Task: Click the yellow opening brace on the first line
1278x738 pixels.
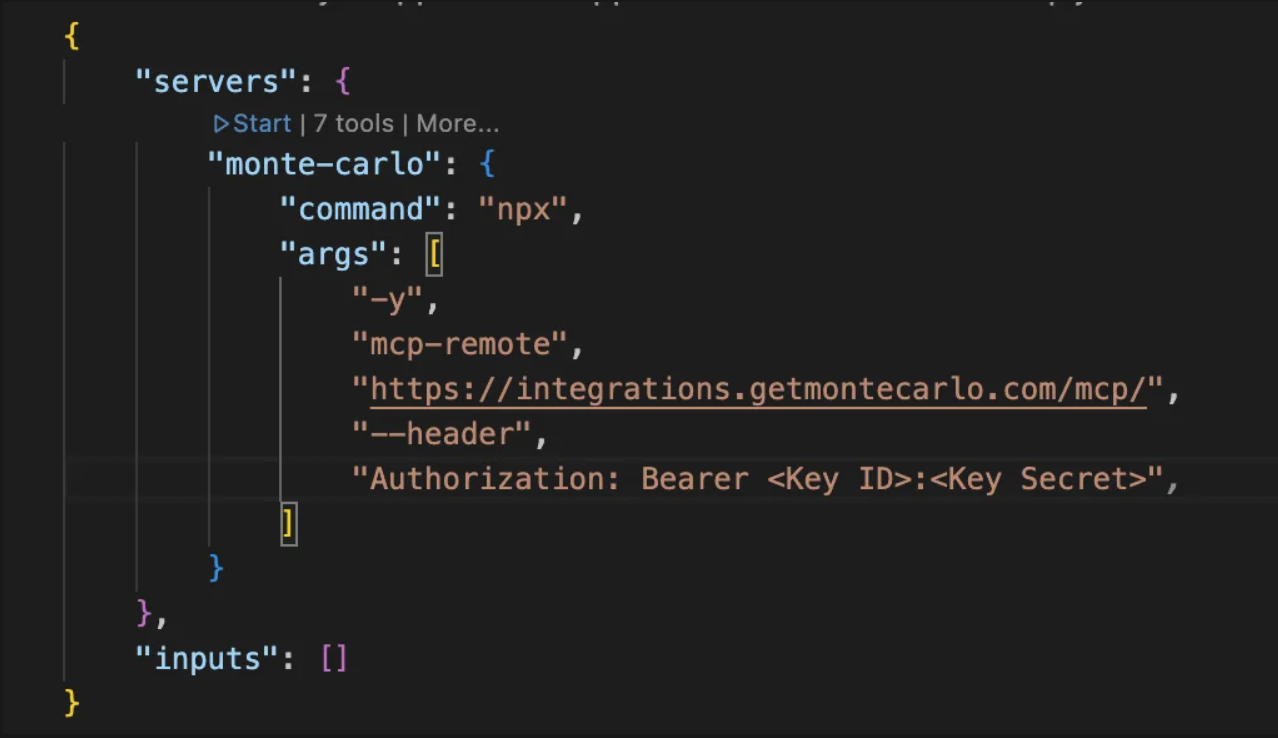Action: click(x=72, y=36)
